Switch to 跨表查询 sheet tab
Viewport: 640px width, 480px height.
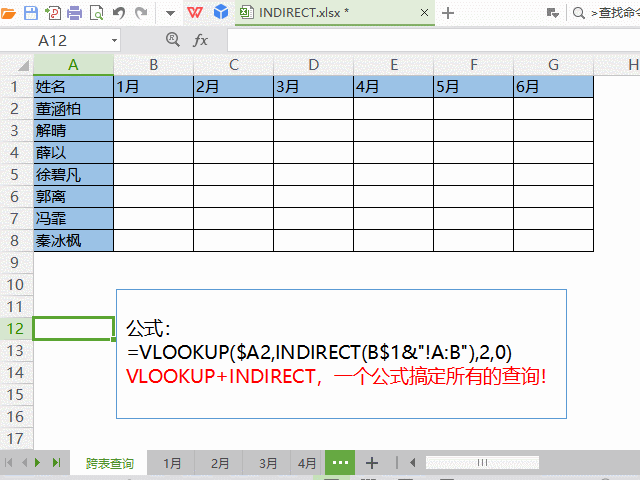(109, 463)
